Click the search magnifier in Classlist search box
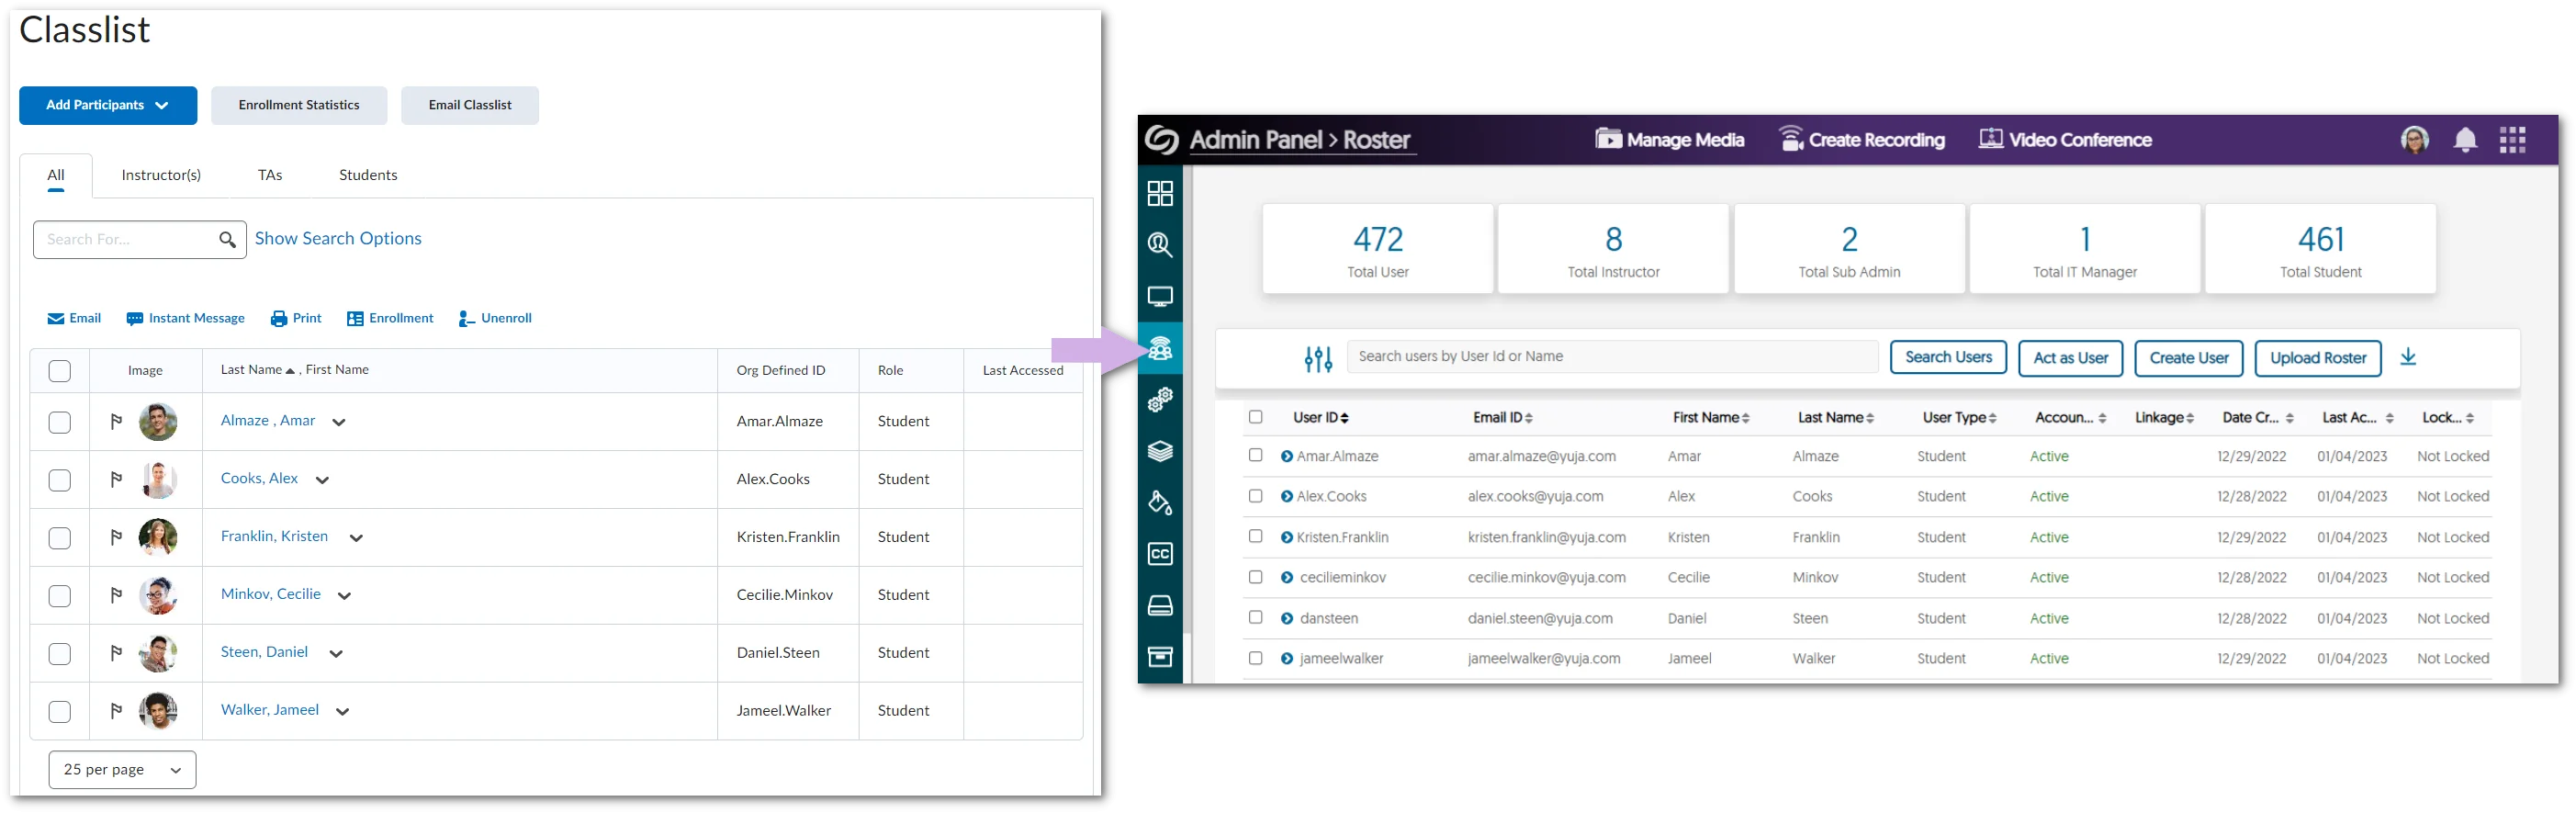The width and height of the screenshot is (2576, 813). coord(227,240)
